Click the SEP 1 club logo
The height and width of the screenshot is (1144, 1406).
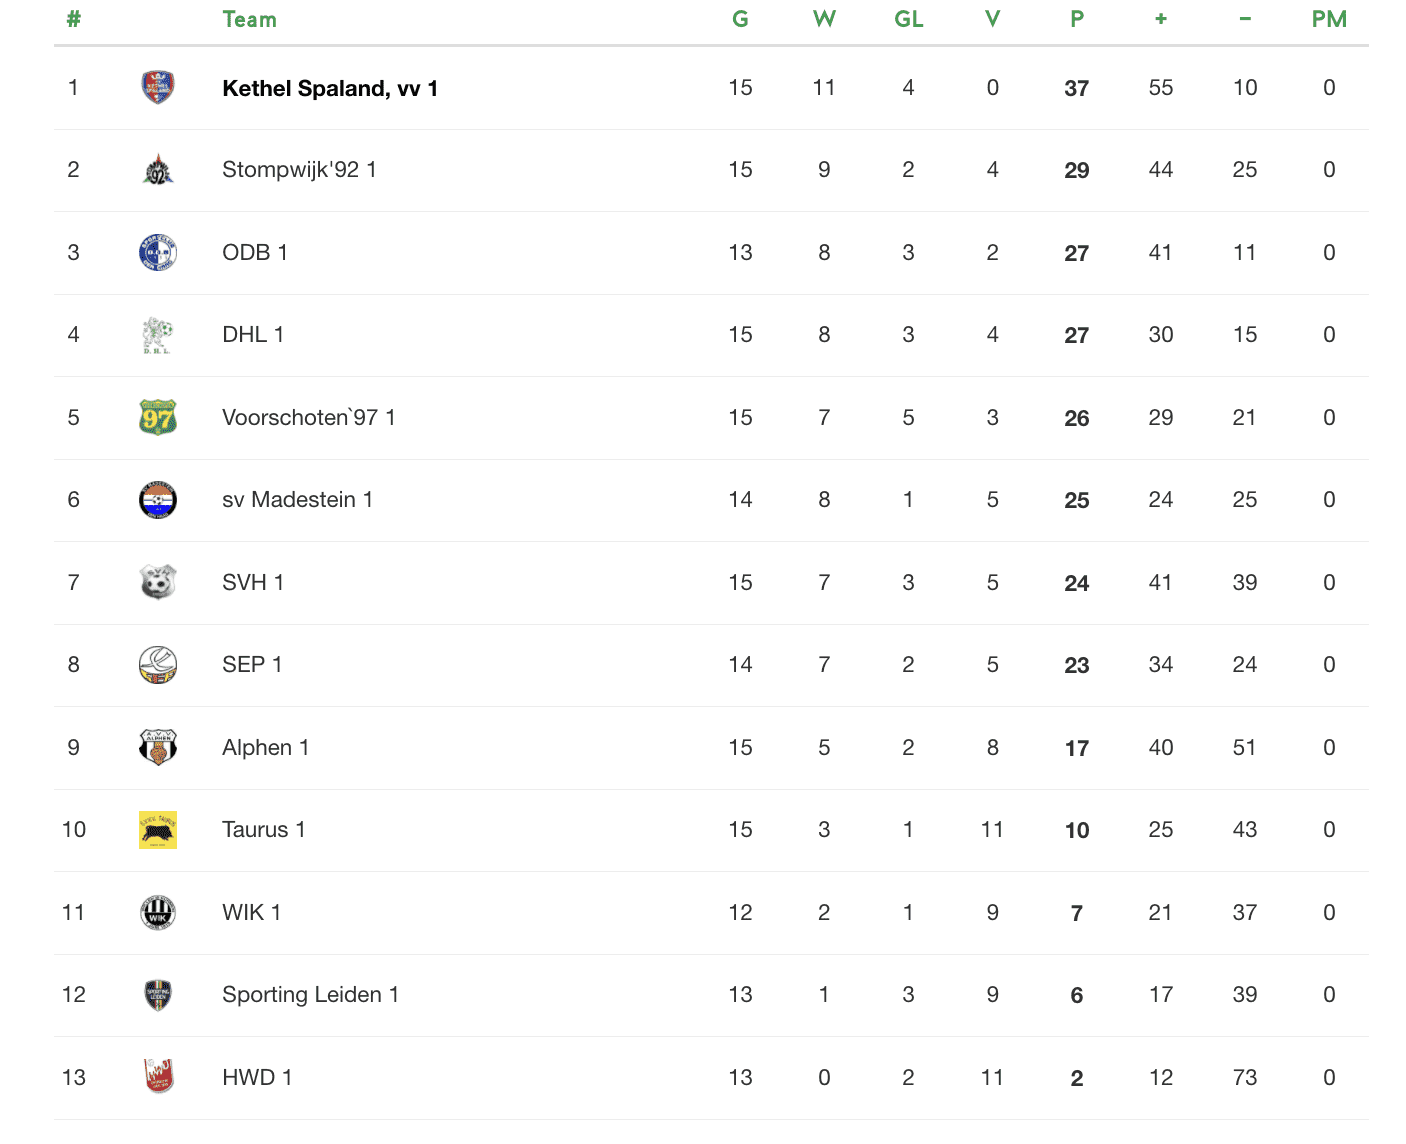[158, 665]
